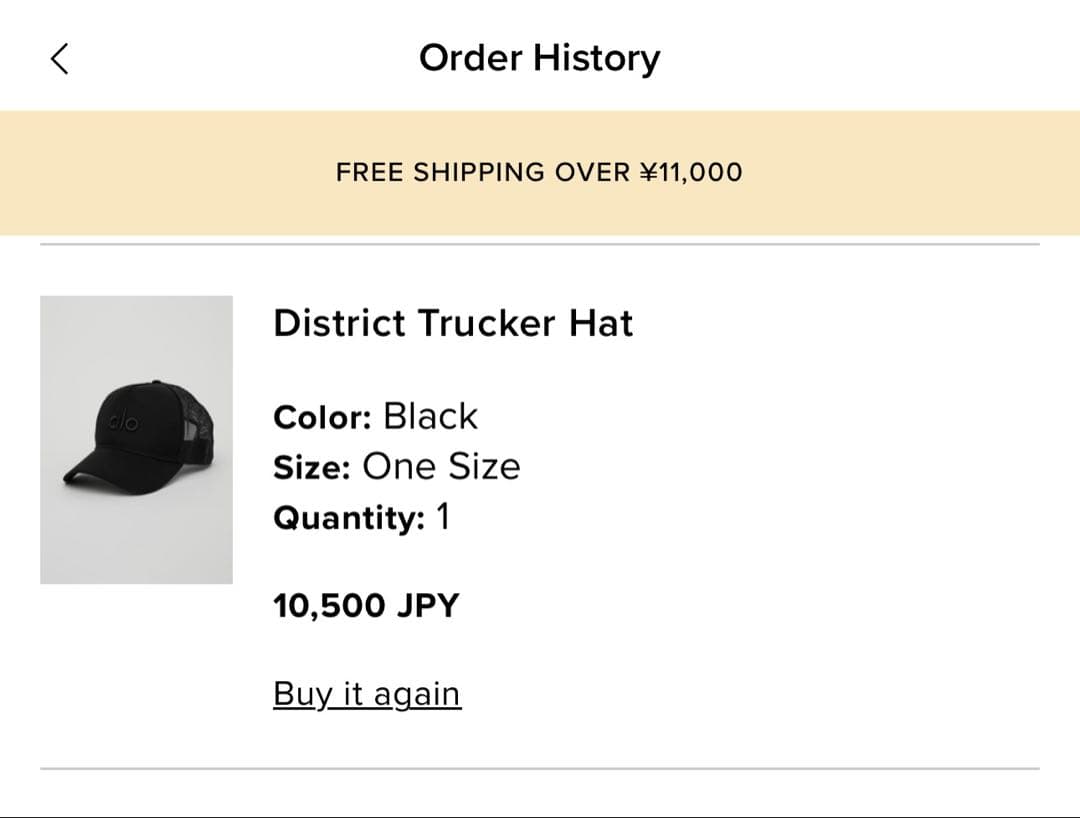The height and width of the screenshot is (818, 1080).
Task: Click the alo logo on the hat image
Action: [124, 422]
